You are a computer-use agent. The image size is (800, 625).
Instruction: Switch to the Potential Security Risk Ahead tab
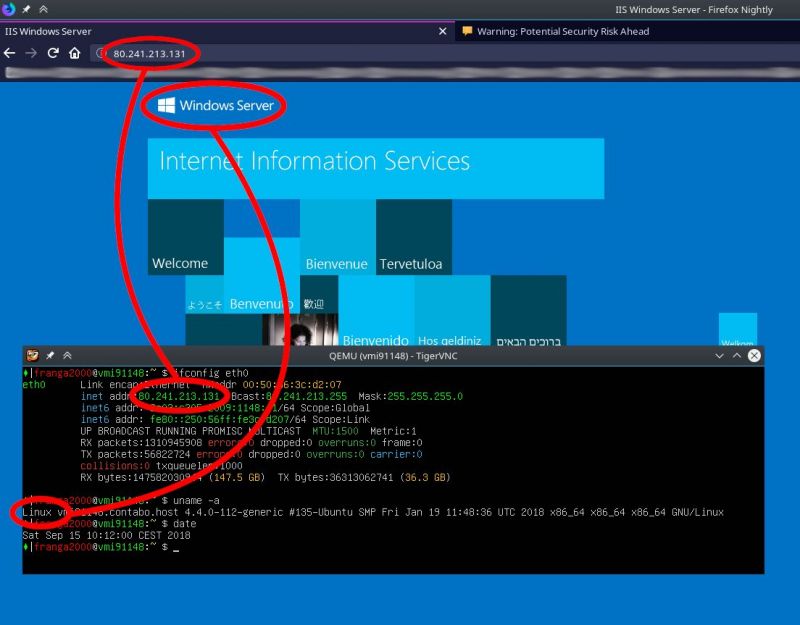point(628,31)
